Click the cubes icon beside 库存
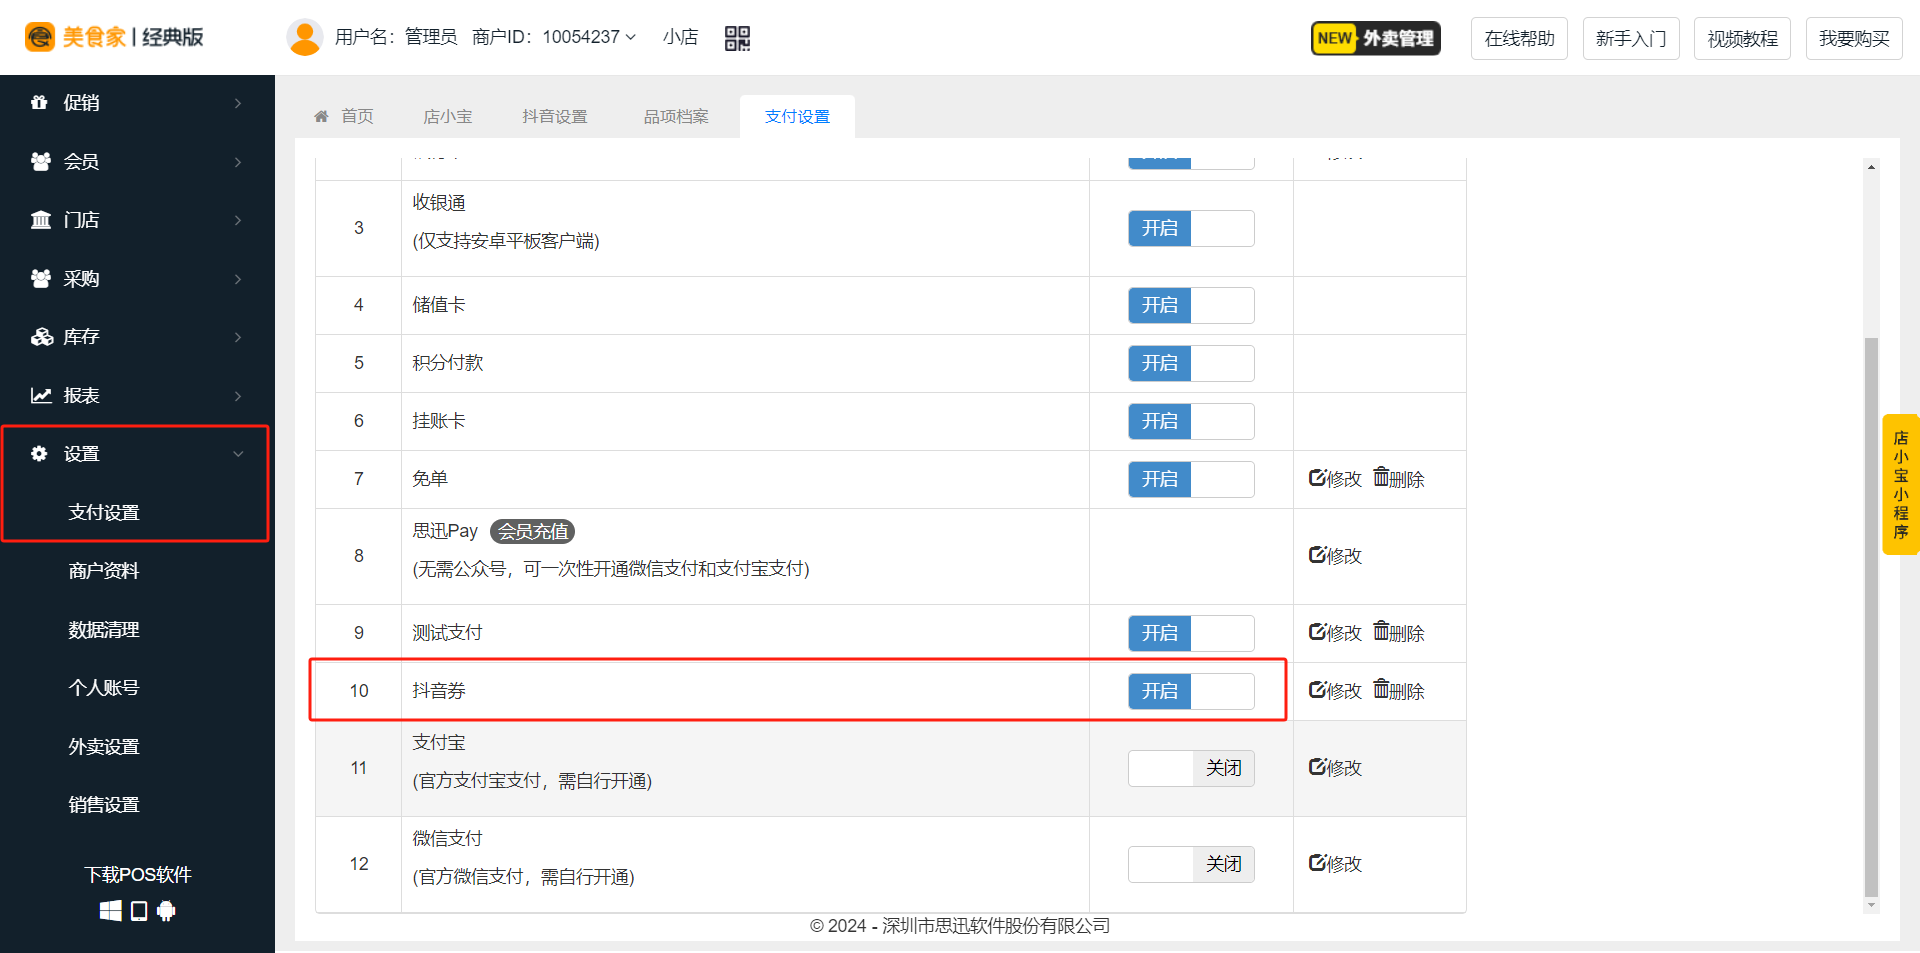The height and width of the screenshot is (953, 1920). coord(42,337)
